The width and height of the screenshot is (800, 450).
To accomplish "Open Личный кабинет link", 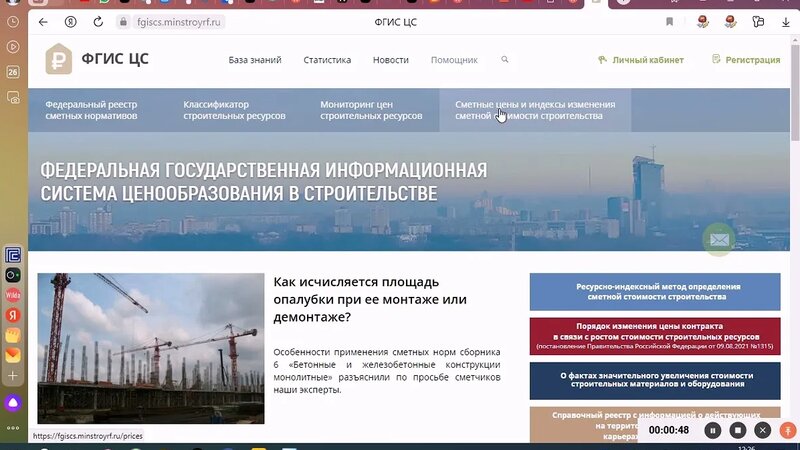I will point(641,60).
